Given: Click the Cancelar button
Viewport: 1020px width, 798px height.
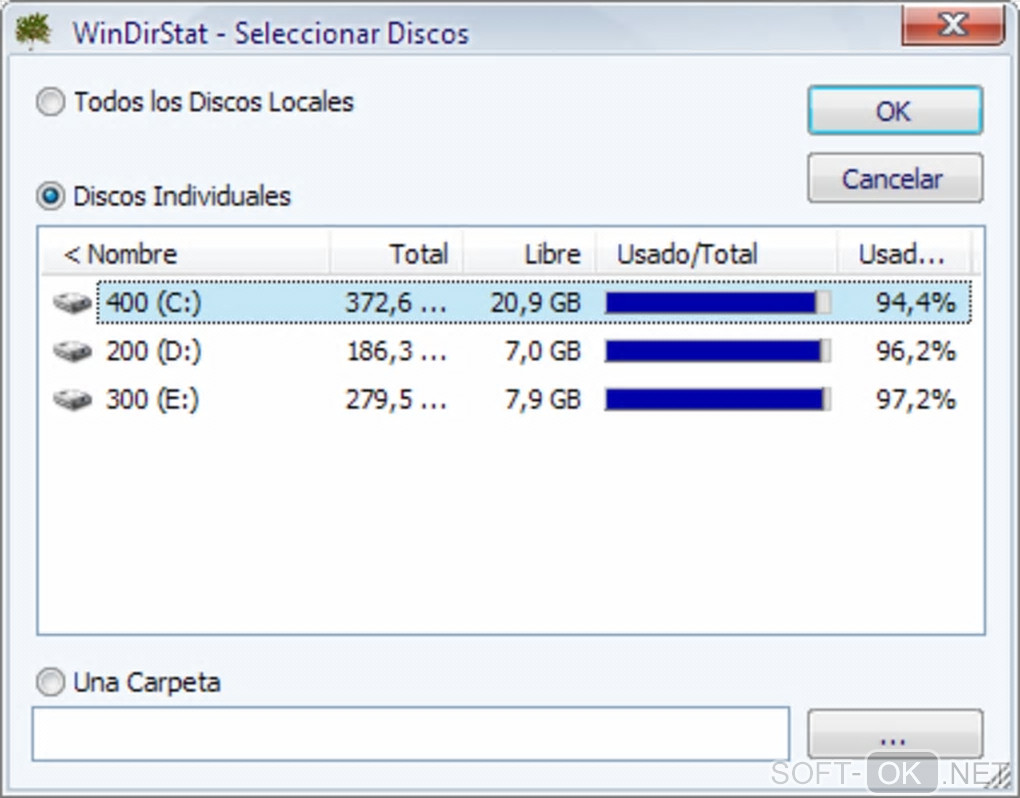Looking at the screenshot, I should [895, 178].
